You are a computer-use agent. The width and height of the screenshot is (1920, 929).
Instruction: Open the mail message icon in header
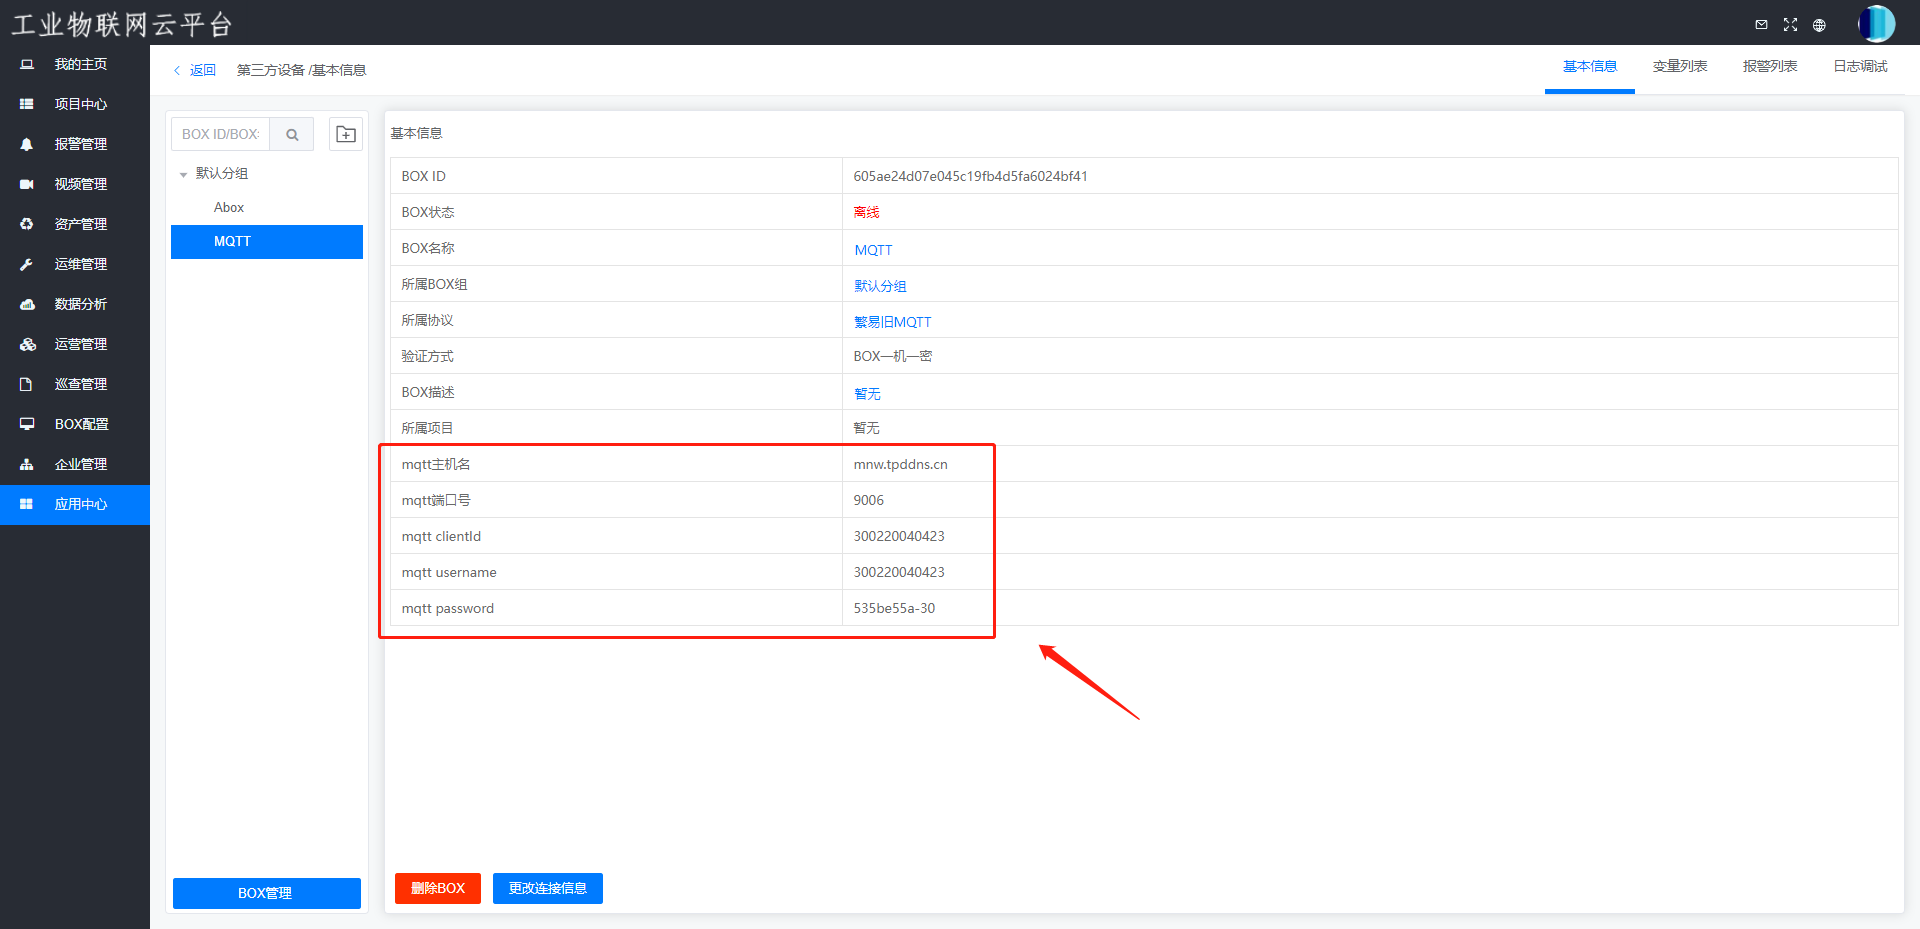1761,25
